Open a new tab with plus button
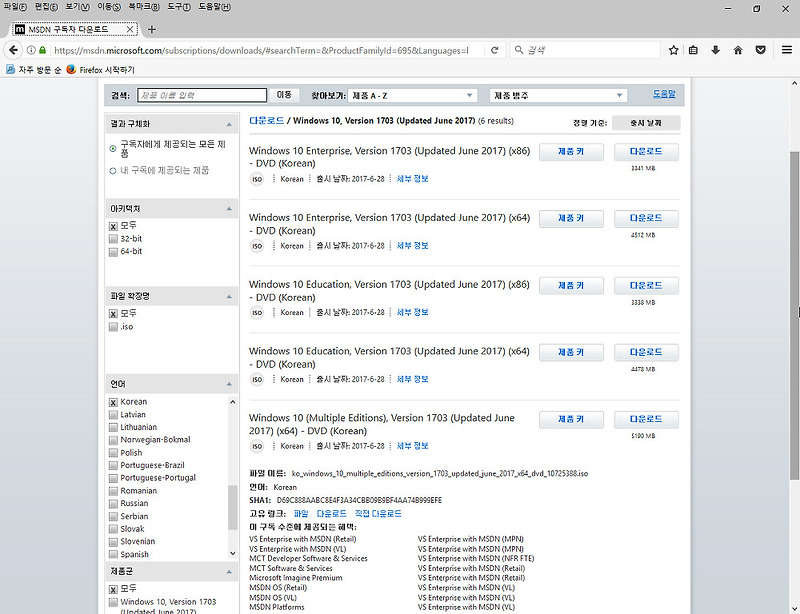This screenshot has width=800, height=614. click(152, 30)
